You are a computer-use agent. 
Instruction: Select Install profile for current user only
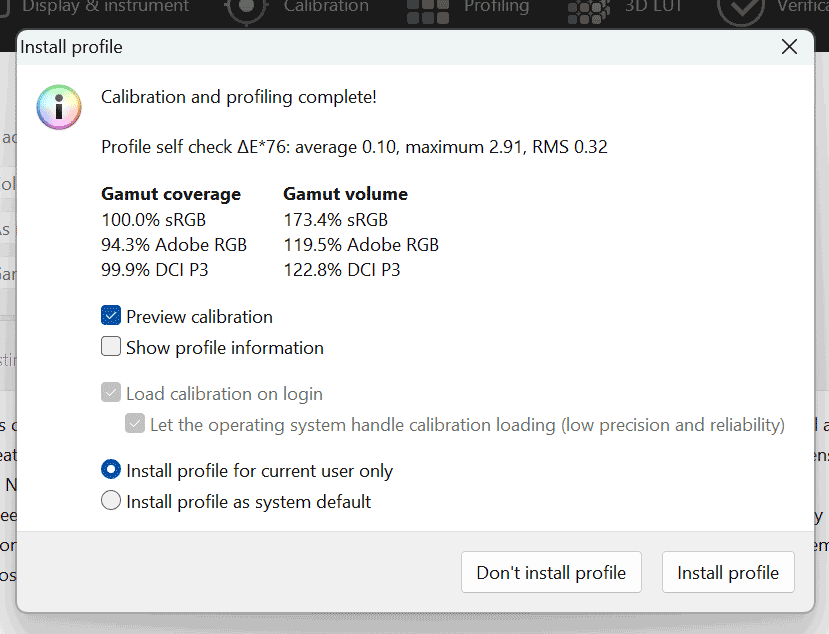(110, 470)
